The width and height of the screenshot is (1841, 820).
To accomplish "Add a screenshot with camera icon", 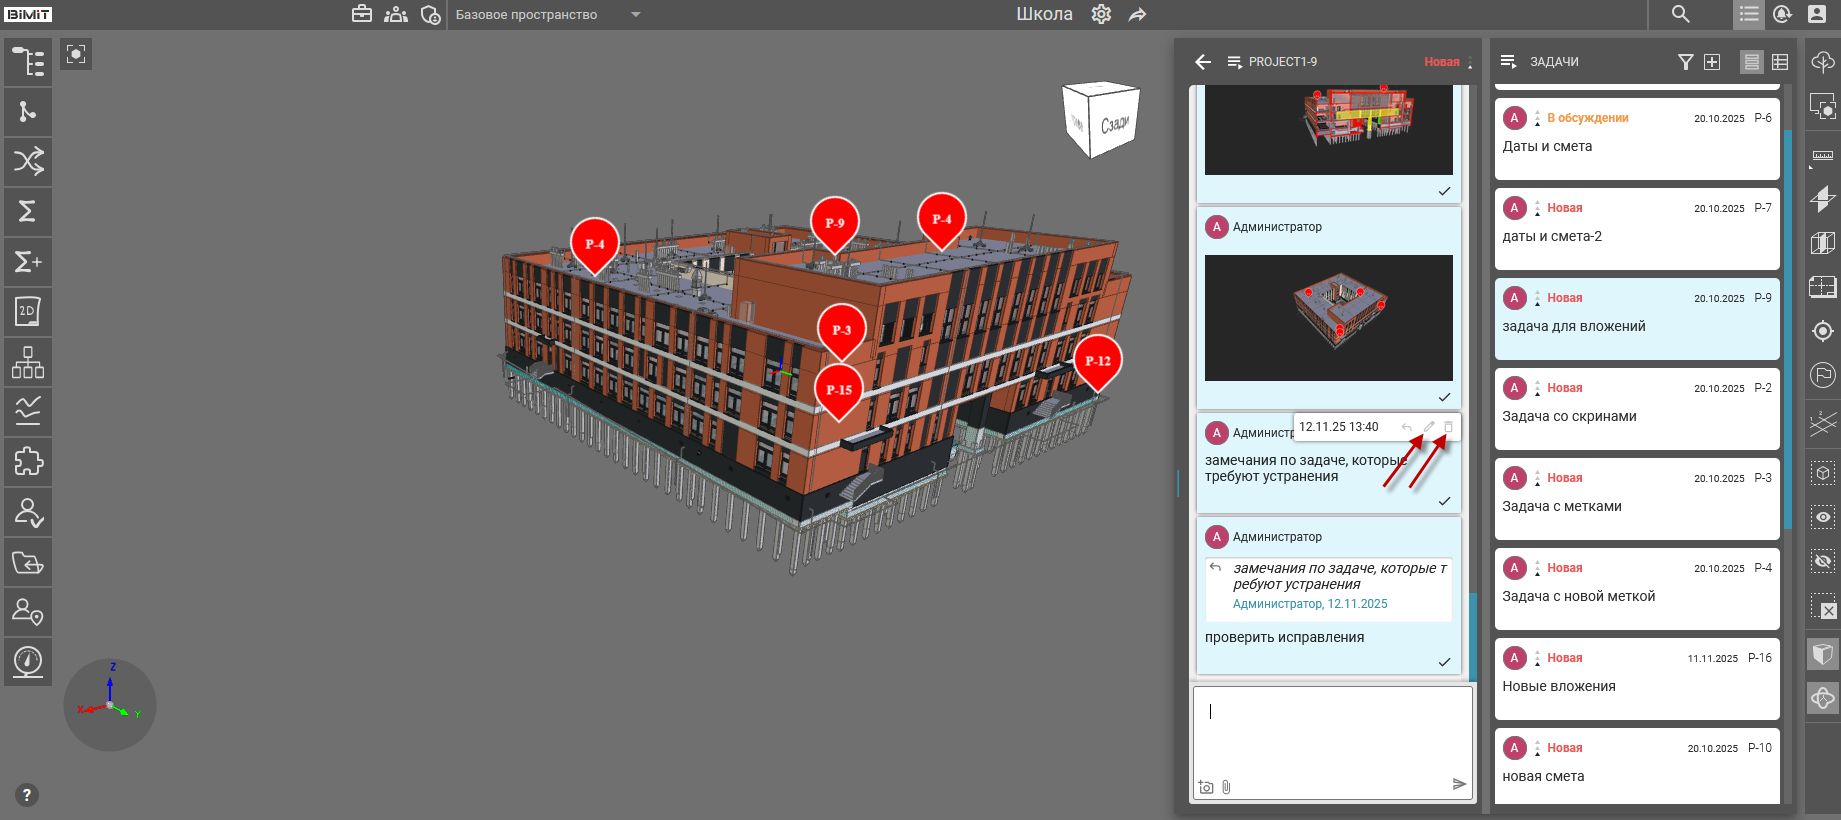I will coord(1206,787).
